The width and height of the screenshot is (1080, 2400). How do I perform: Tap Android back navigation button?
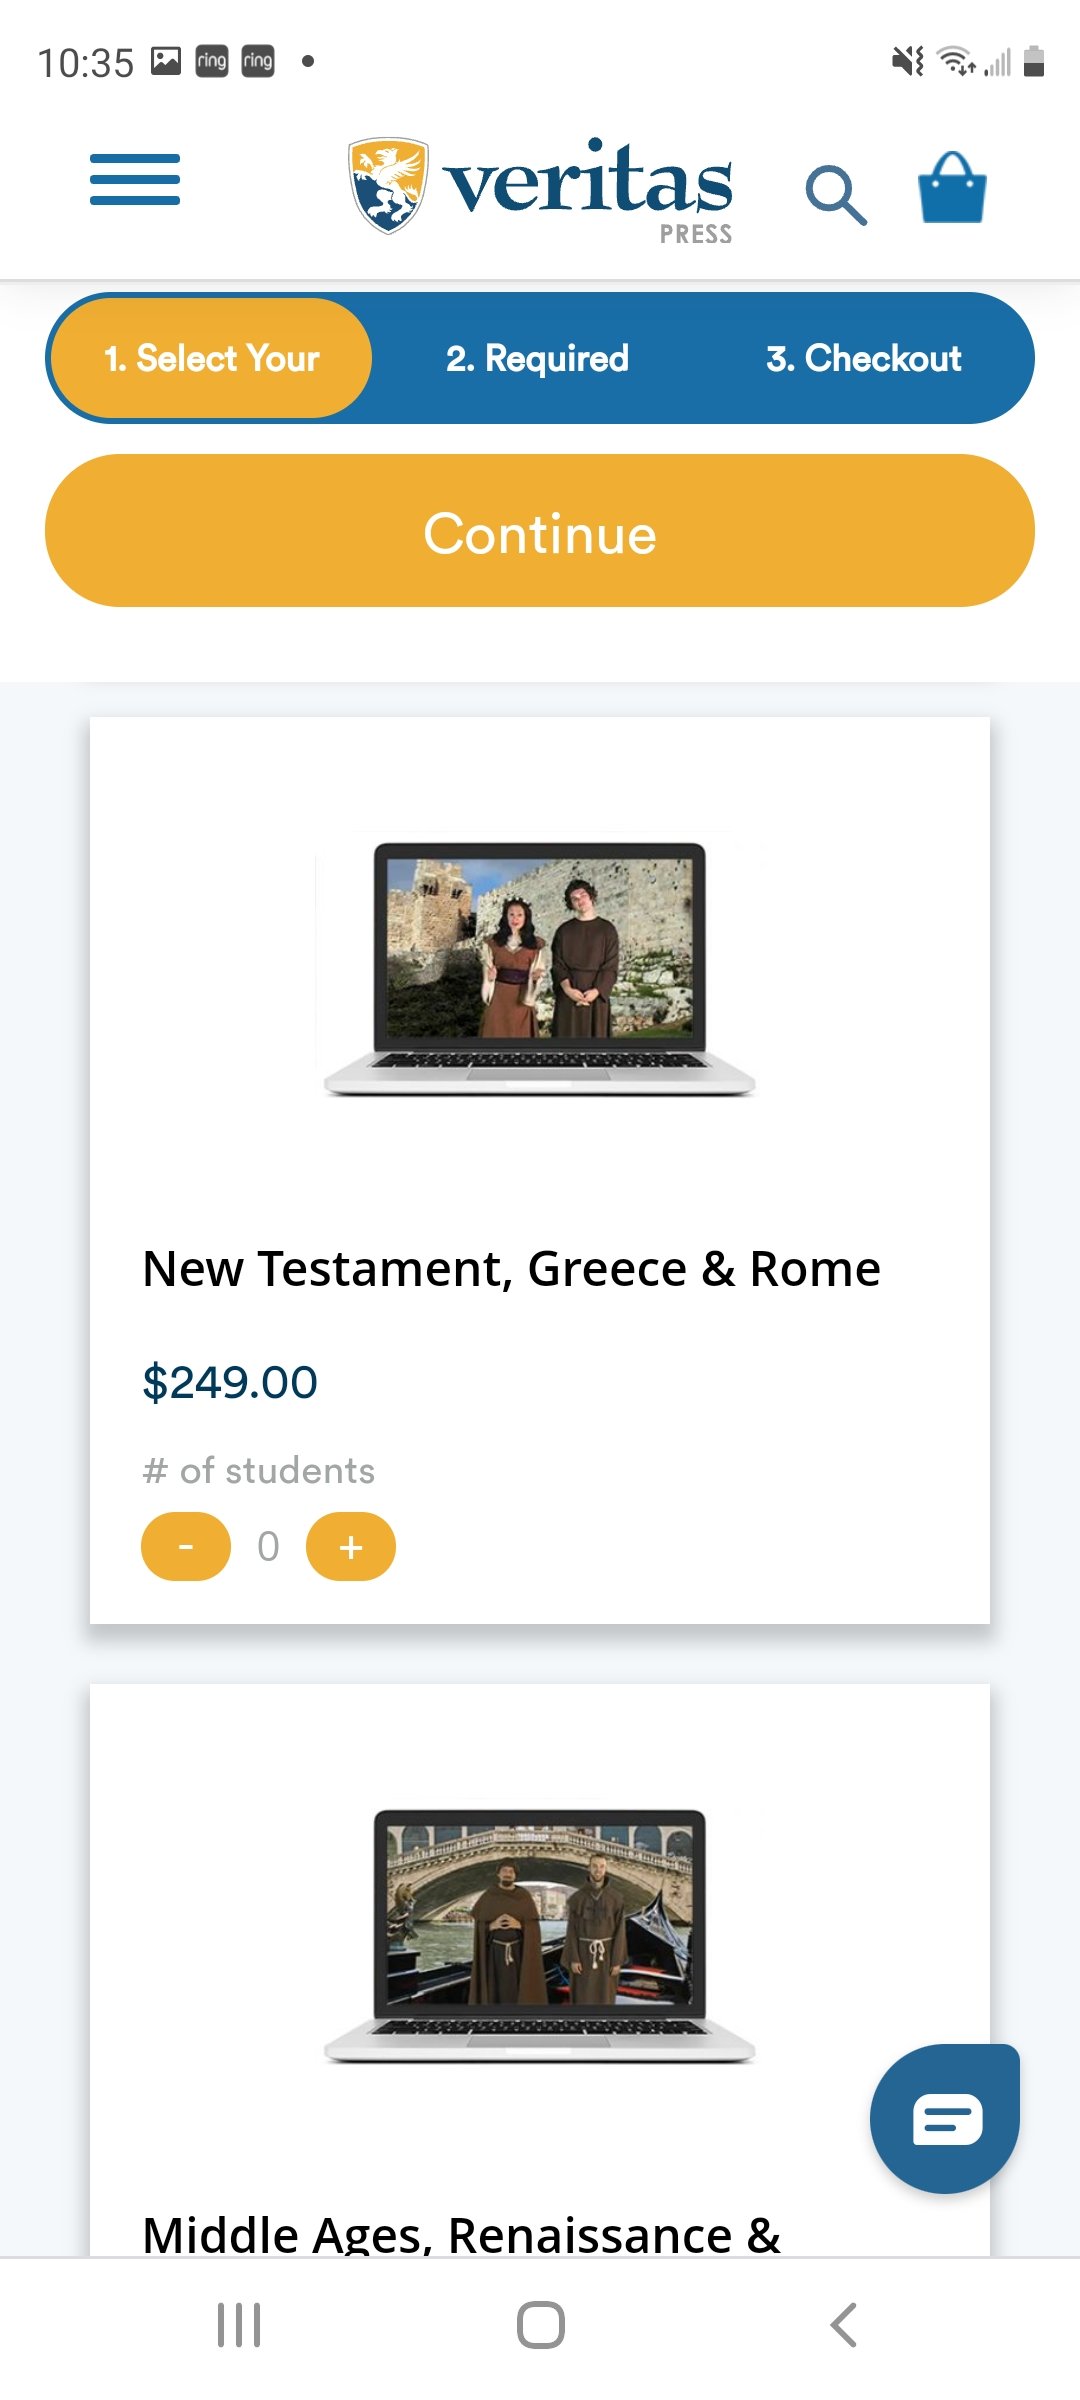point(843,2324)
